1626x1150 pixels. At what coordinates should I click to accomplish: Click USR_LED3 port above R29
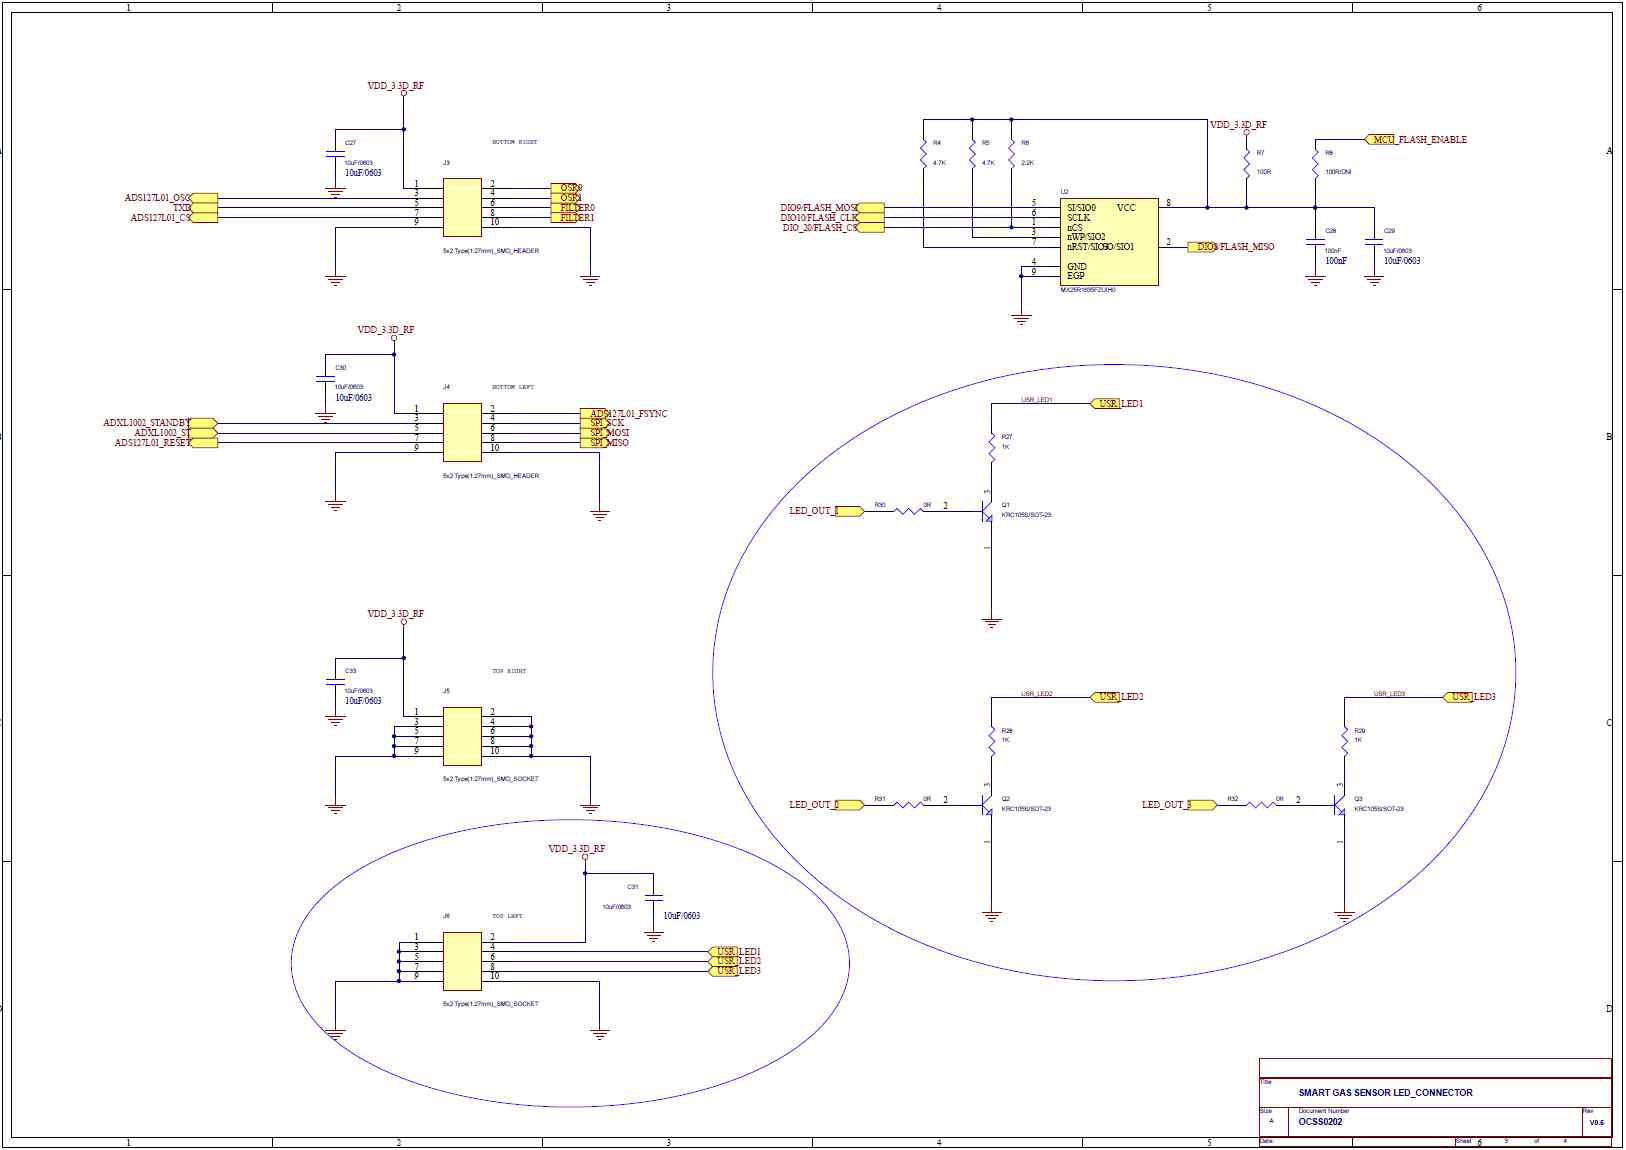[x=1470, y=697]
